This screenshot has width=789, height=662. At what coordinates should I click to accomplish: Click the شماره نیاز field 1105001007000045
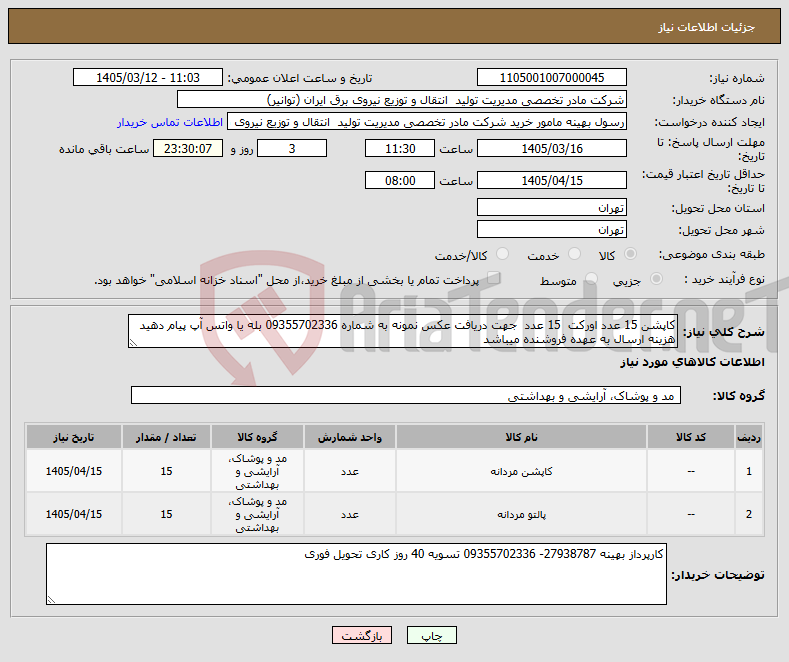pos(552,77)
